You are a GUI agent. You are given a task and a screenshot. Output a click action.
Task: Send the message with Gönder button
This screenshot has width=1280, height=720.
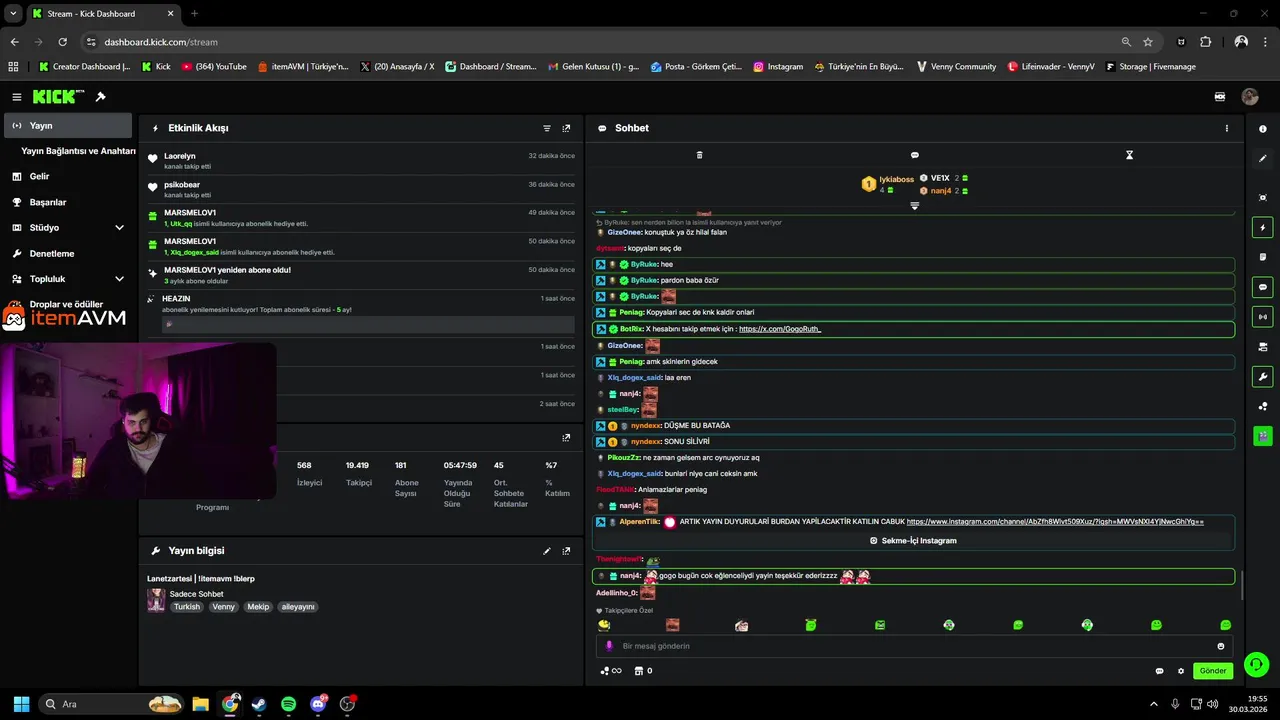coord(1213,671)
